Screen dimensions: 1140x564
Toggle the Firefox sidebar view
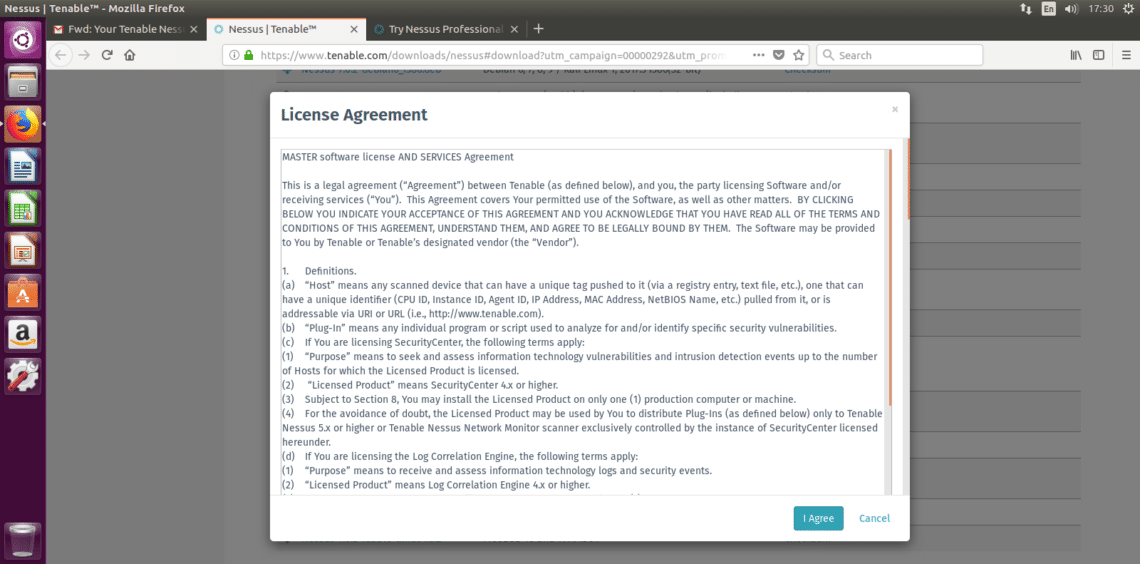tap(1099, 55)
